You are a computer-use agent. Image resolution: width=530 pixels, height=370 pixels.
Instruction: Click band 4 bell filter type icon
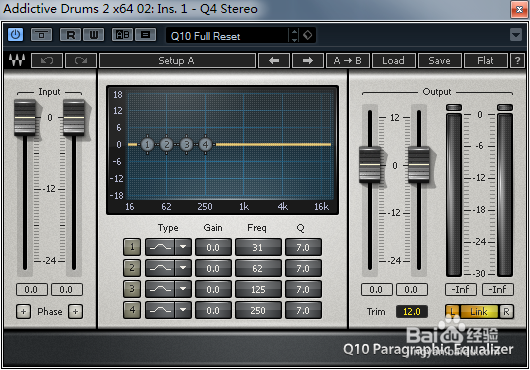[x=160, y=310]
